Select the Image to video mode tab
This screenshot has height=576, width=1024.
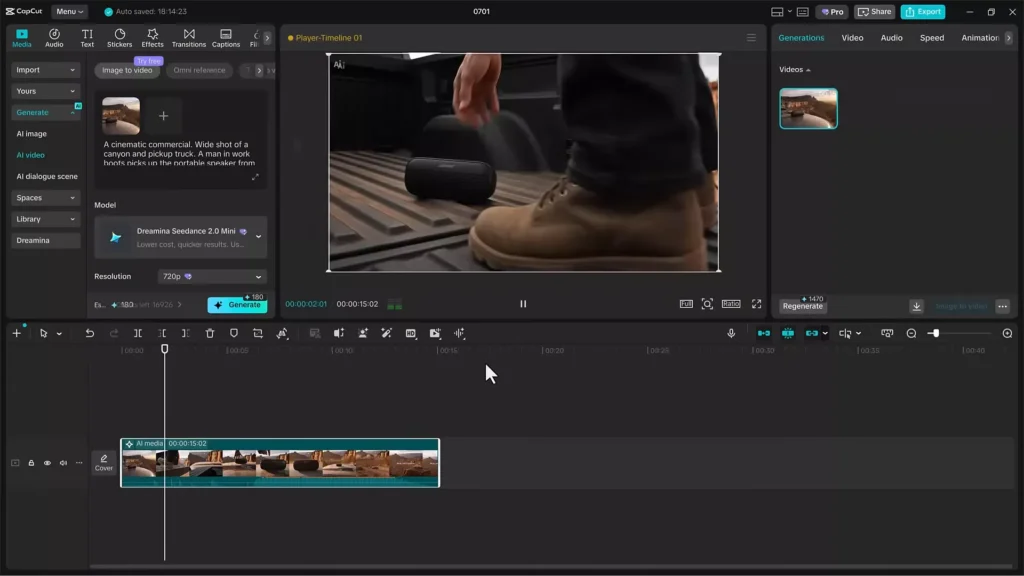(127, 70)
